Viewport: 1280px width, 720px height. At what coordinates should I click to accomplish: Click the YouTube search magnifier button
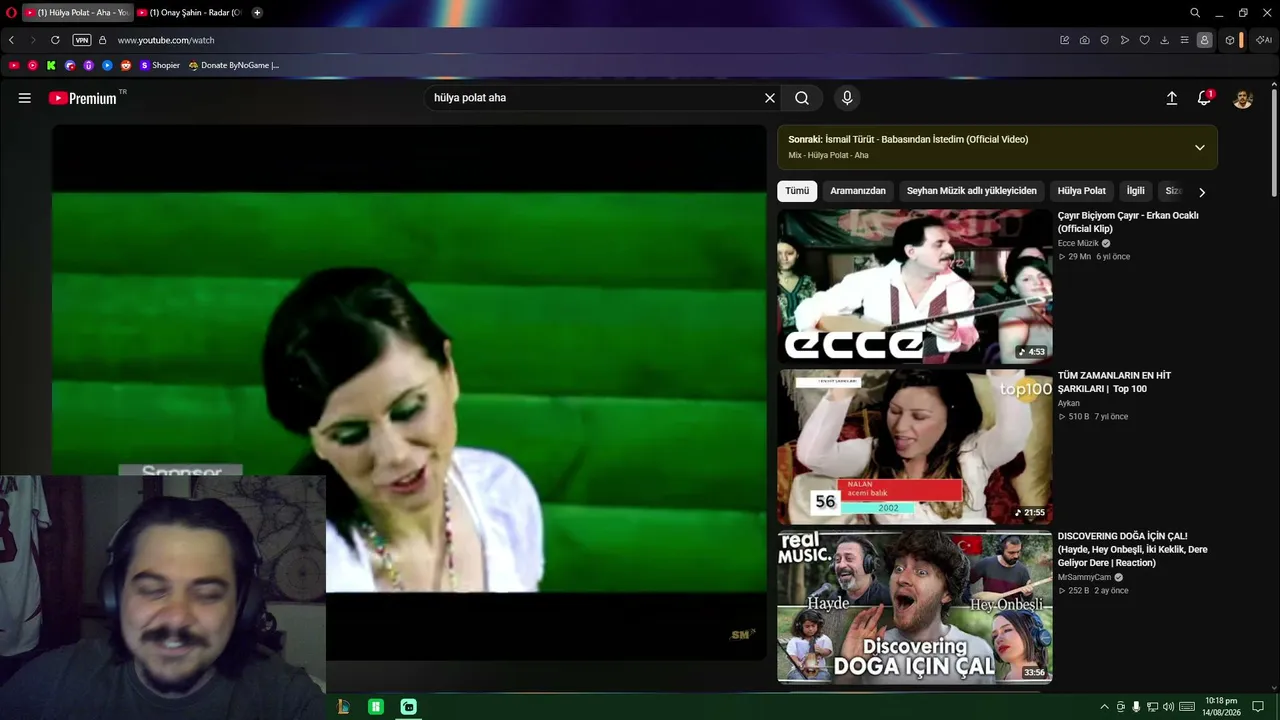click(x=802, y=98)
